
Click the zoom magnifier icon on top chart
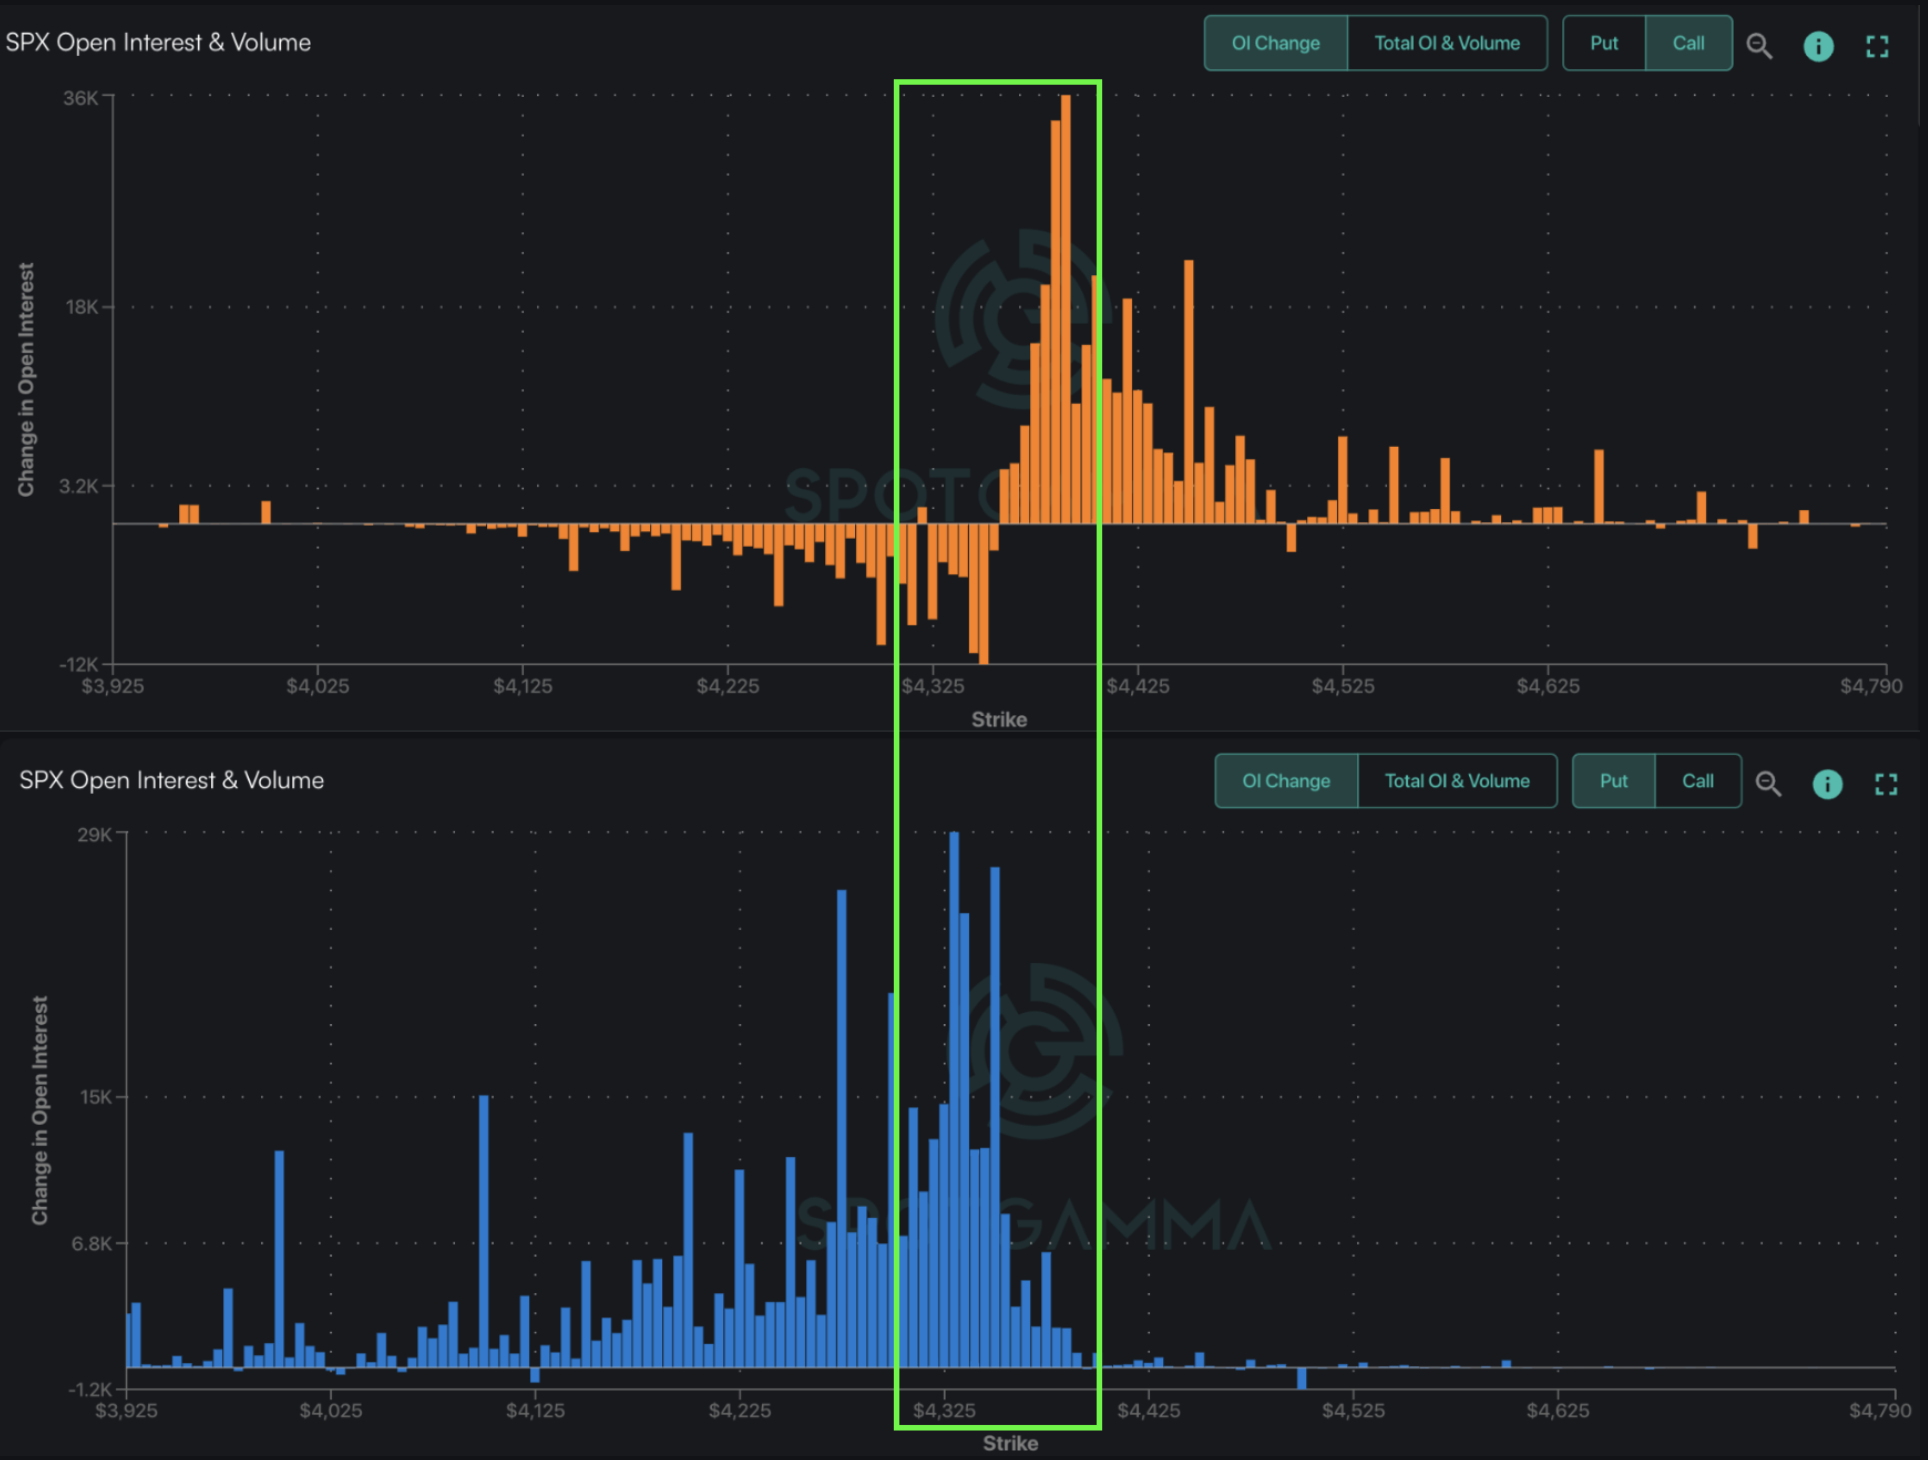1759,46
